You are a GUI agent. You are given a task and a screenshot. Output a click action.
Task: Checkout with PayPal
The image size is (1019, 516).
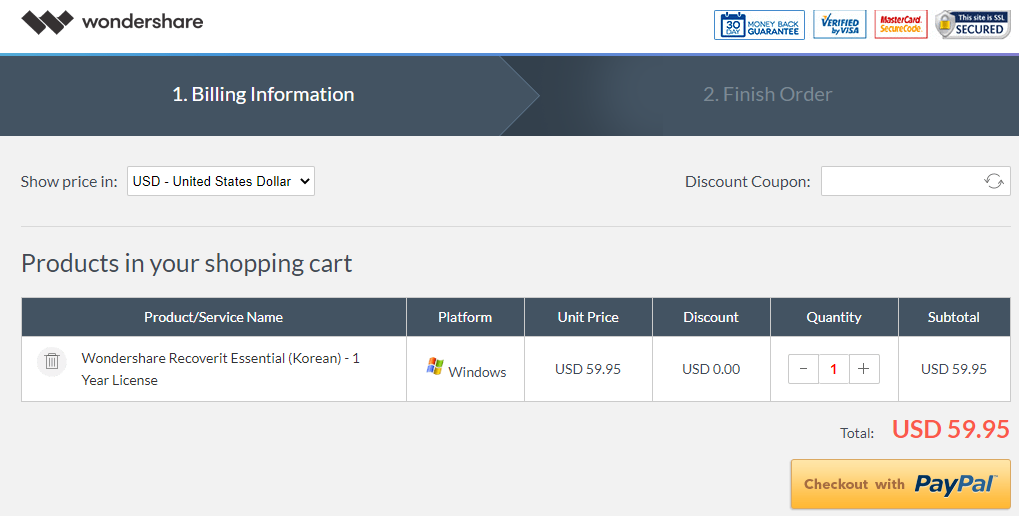click(900, 484)
